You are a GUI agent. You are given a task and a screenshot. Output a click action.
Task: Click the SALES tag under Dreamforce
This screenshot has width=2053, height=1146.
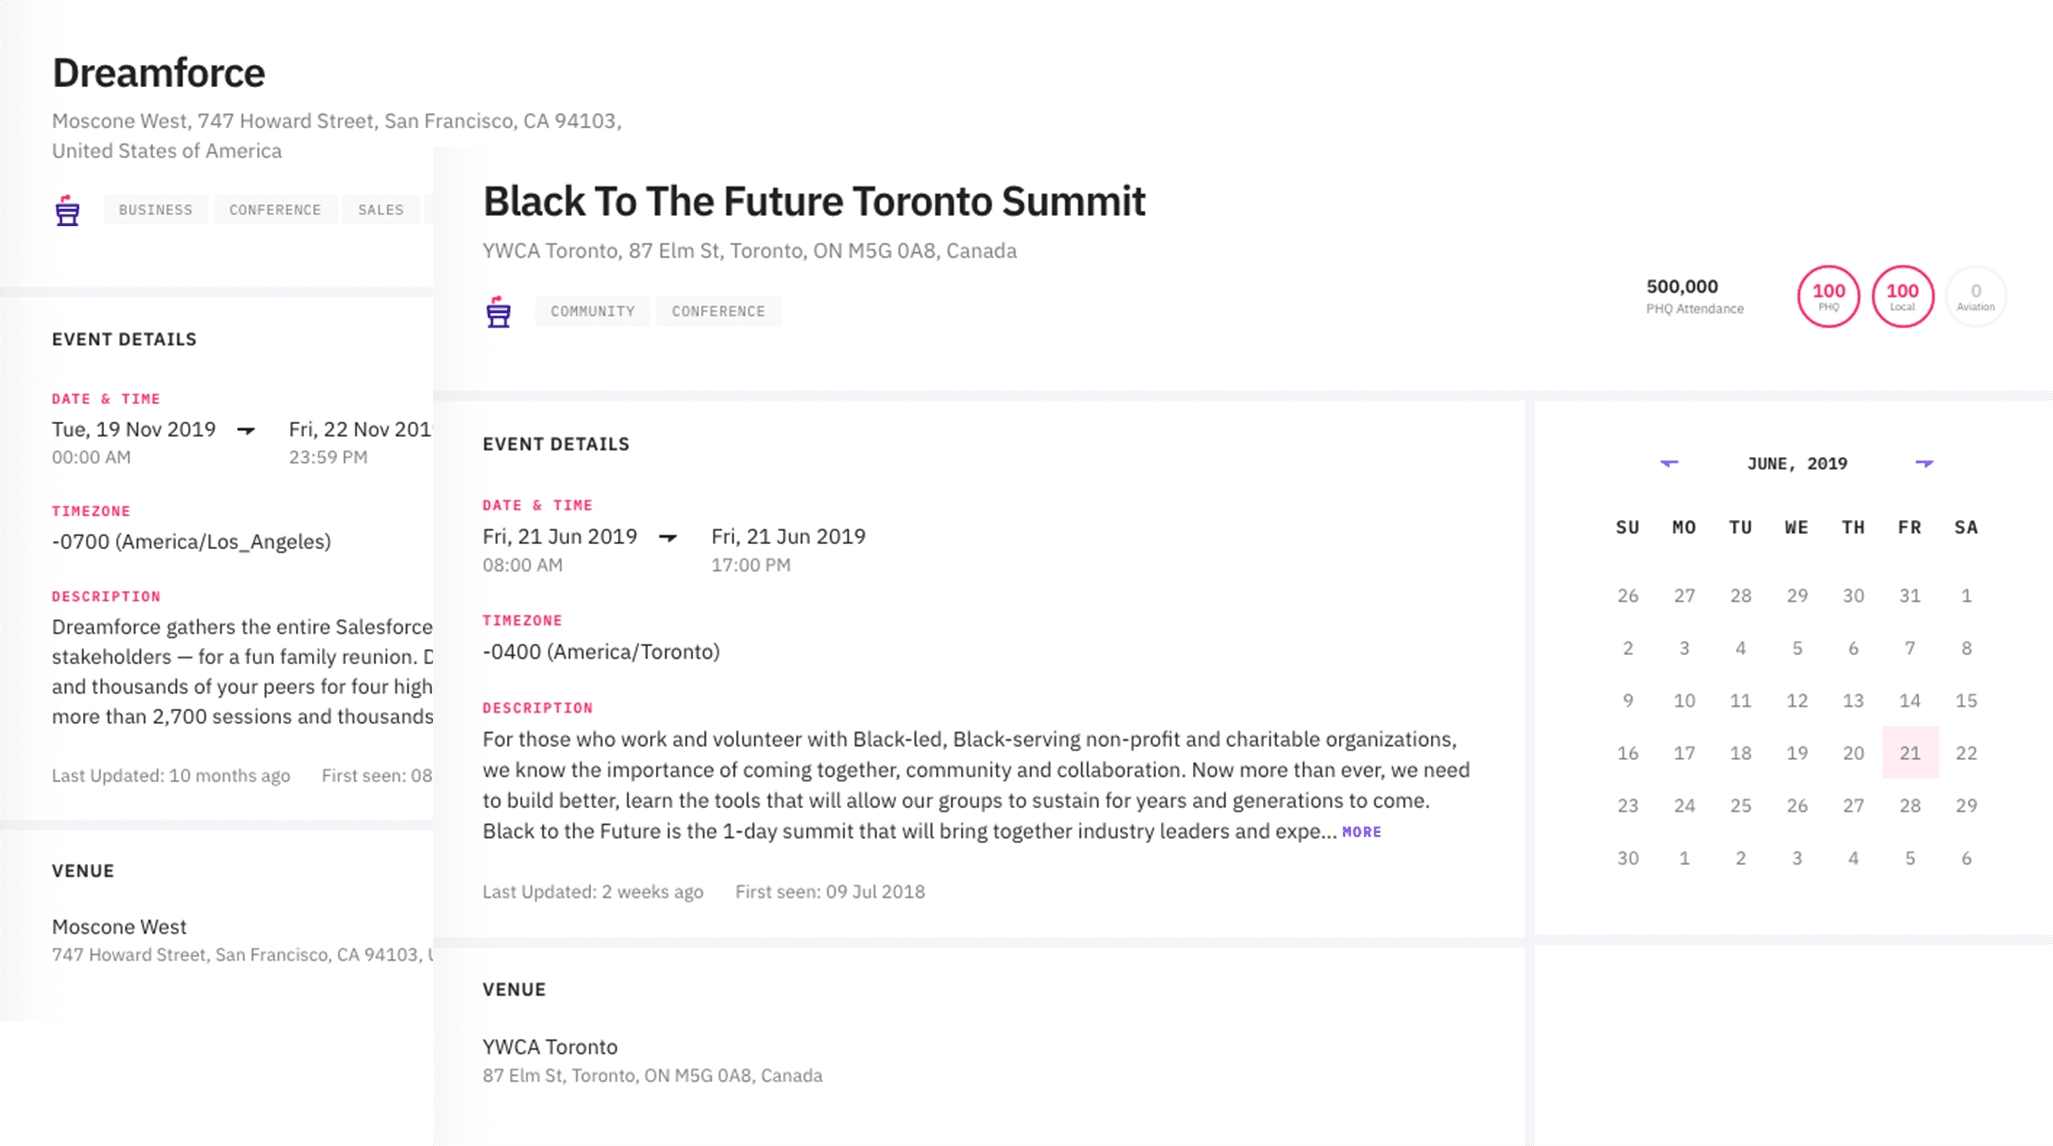point(380,210)
